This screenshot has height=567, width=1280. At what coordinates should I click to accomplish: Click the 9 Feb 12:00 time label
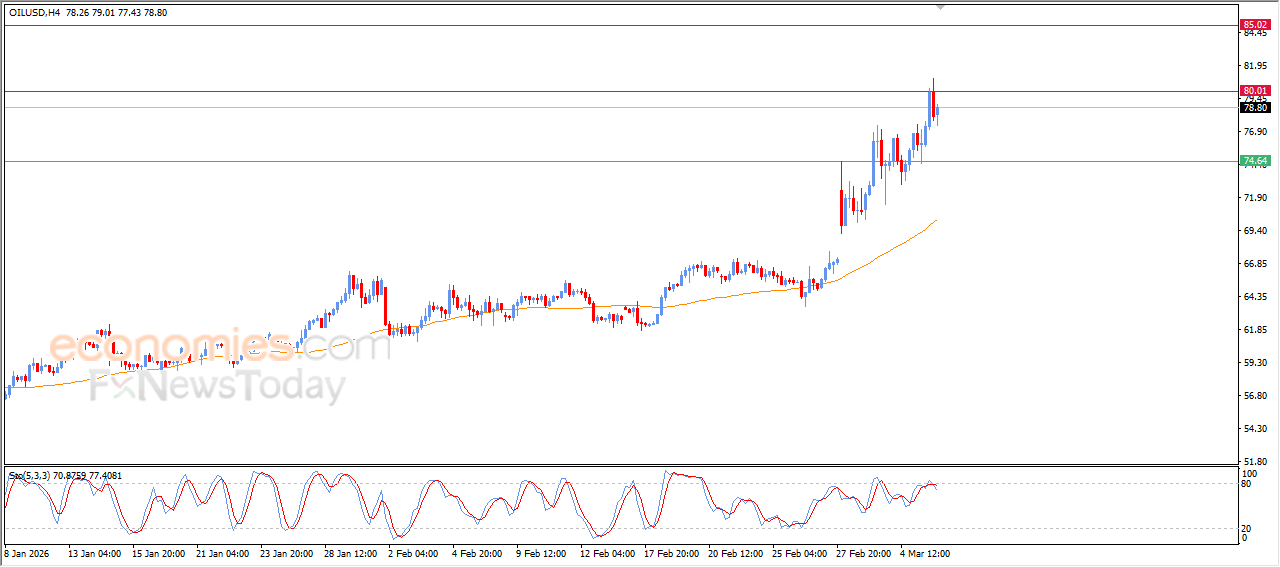pyautogui.click(x=541, y=552)
